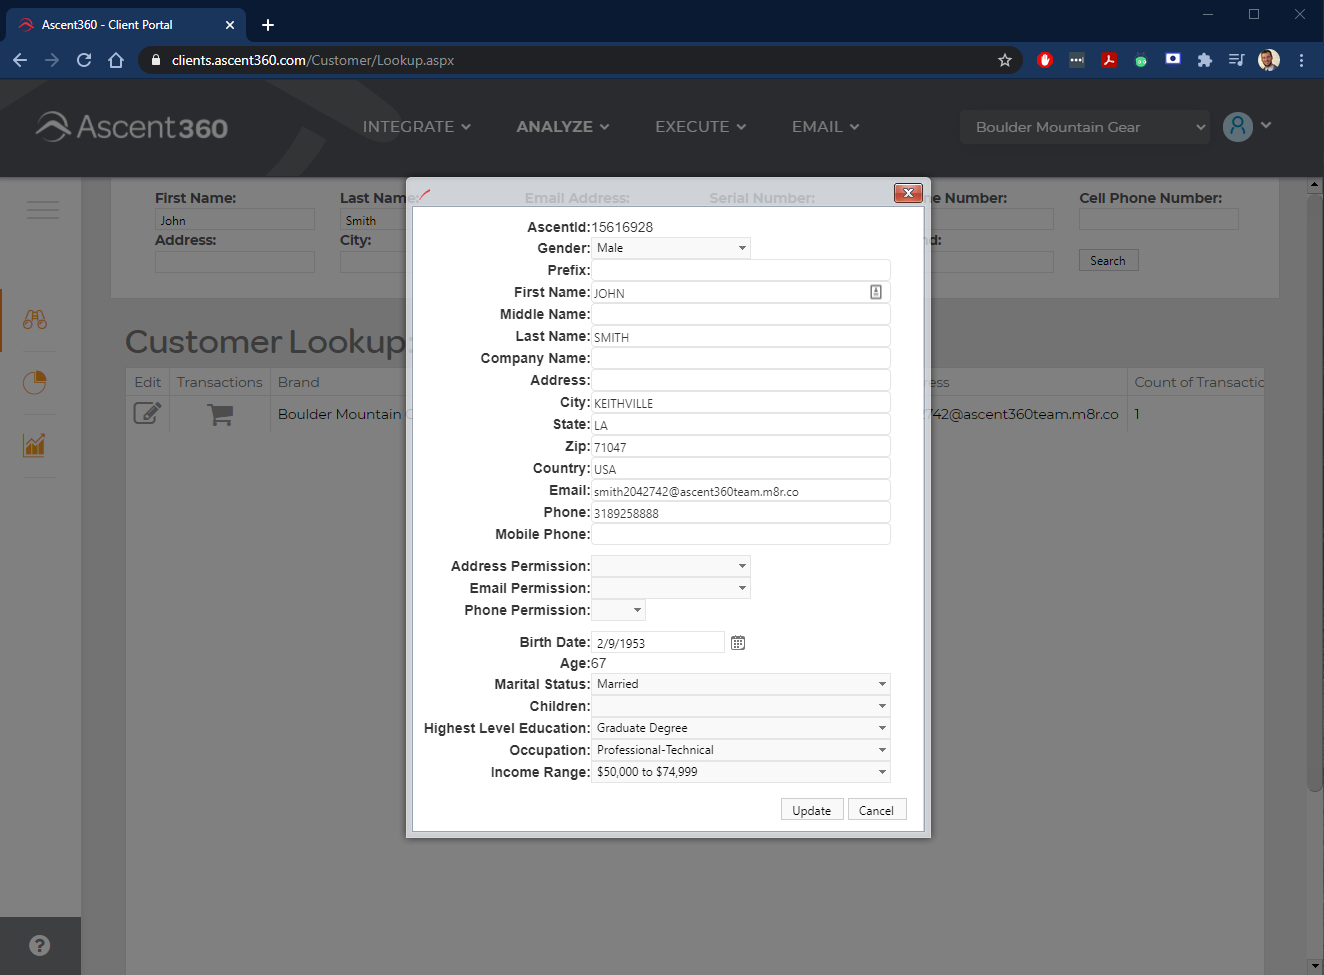Viewport: 1324px width, 975px height.
Task: Click the Cell Phone Number search field
Action: pyautogui.click(x=1159, y=219)
